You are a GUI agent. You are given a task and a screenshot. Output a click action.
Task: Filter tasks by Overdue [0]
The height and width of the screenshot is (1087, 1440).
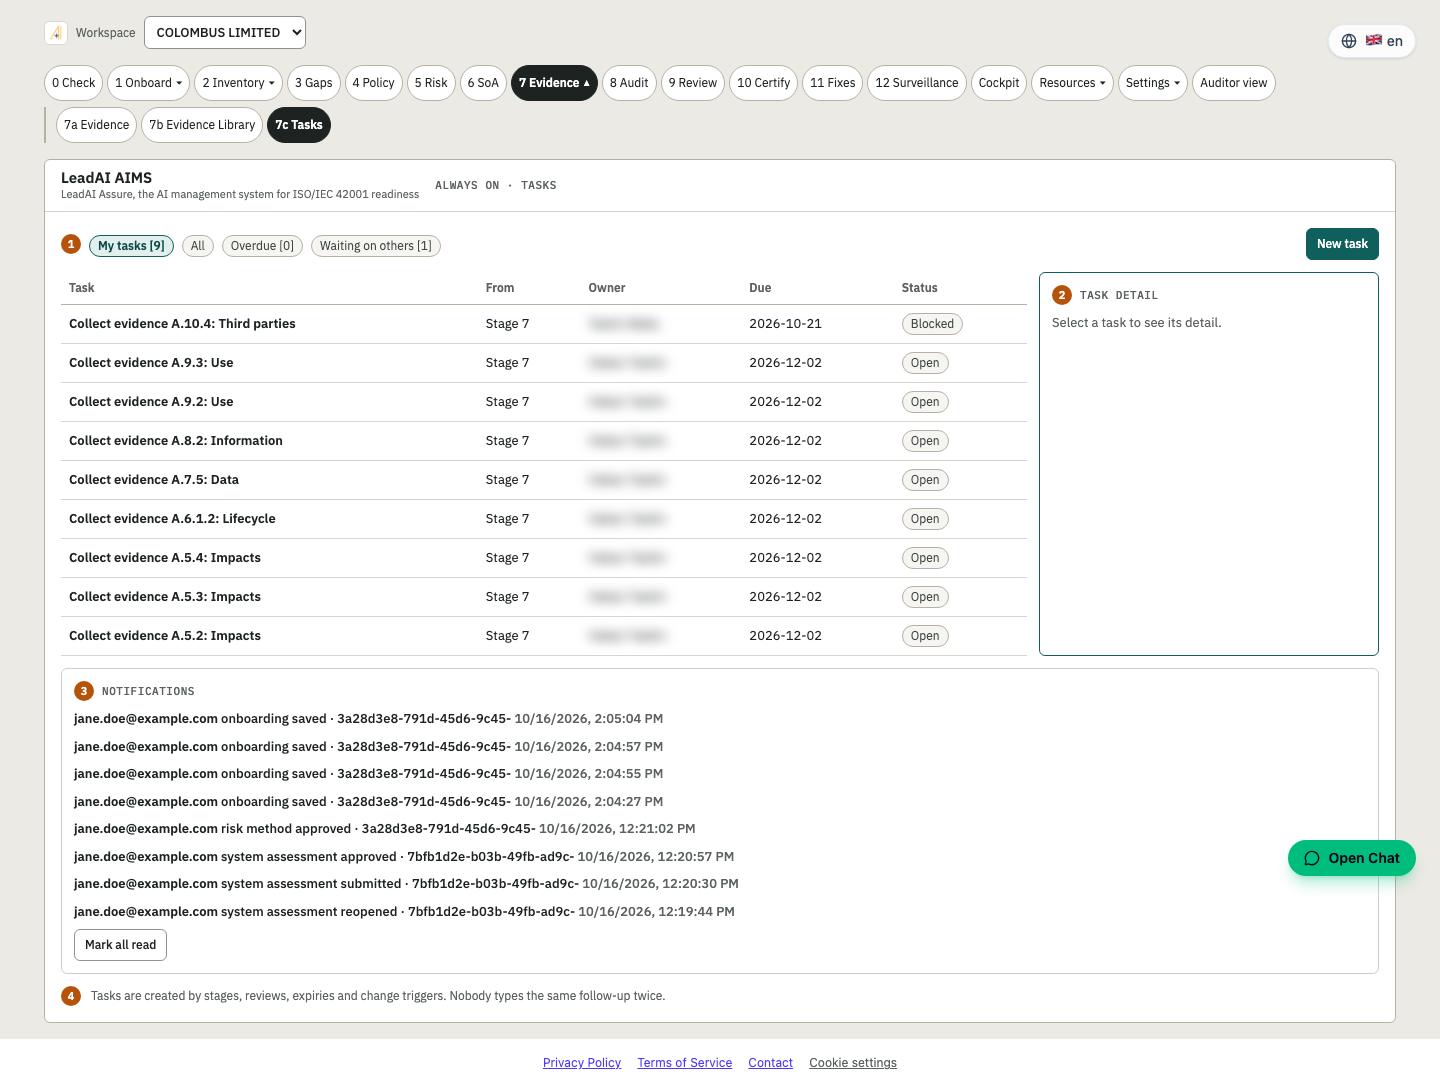(x=262, y=246)
